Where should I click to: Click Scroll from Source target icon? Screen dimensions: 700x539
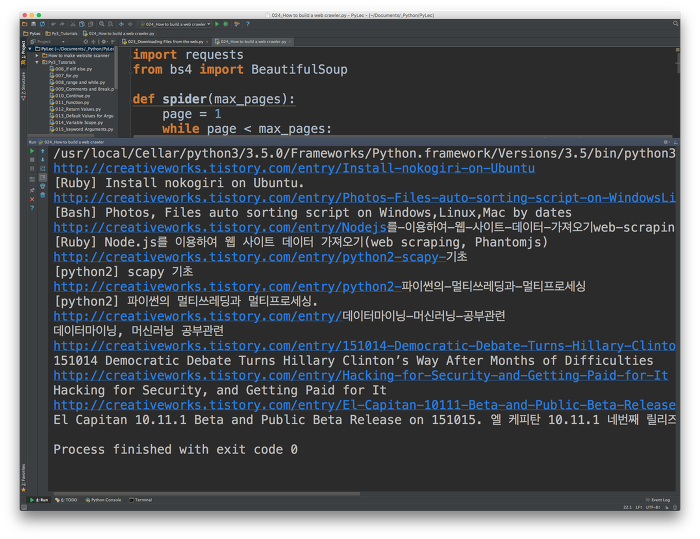click(x=86, y=42)
